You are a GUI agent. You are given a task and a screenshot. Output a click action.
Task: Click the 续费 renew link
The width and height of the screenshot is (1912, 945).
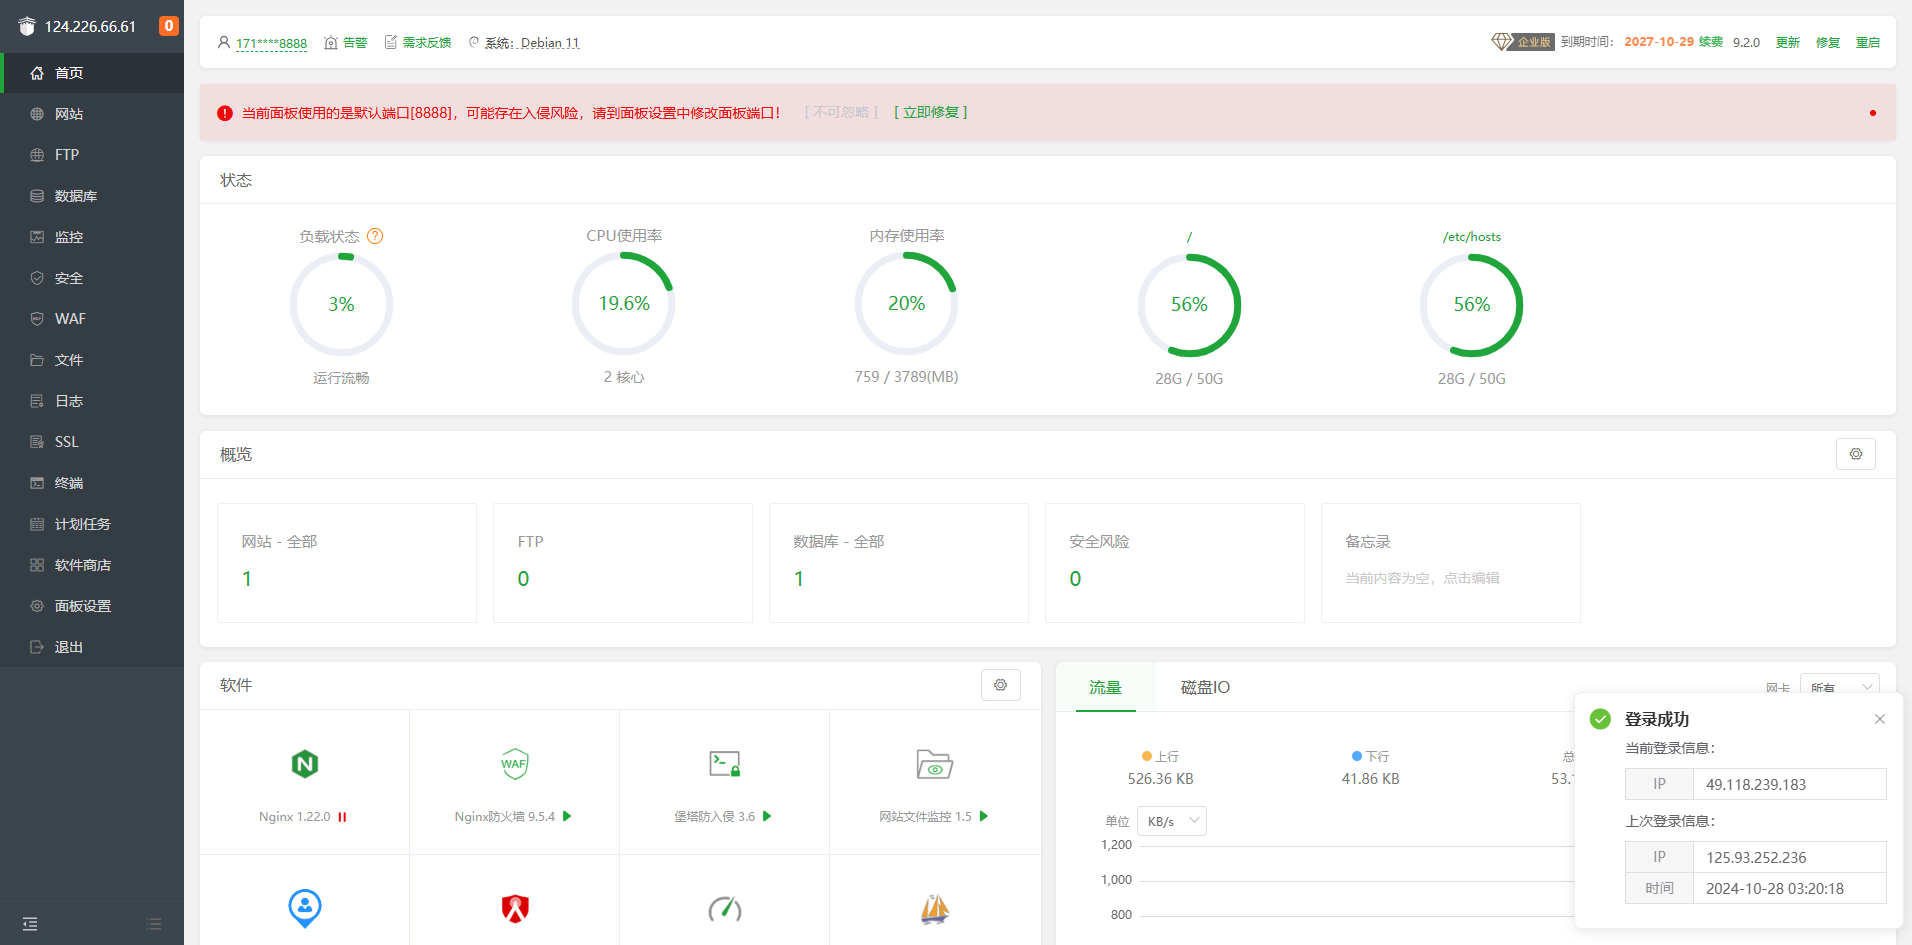(1710, 42)
